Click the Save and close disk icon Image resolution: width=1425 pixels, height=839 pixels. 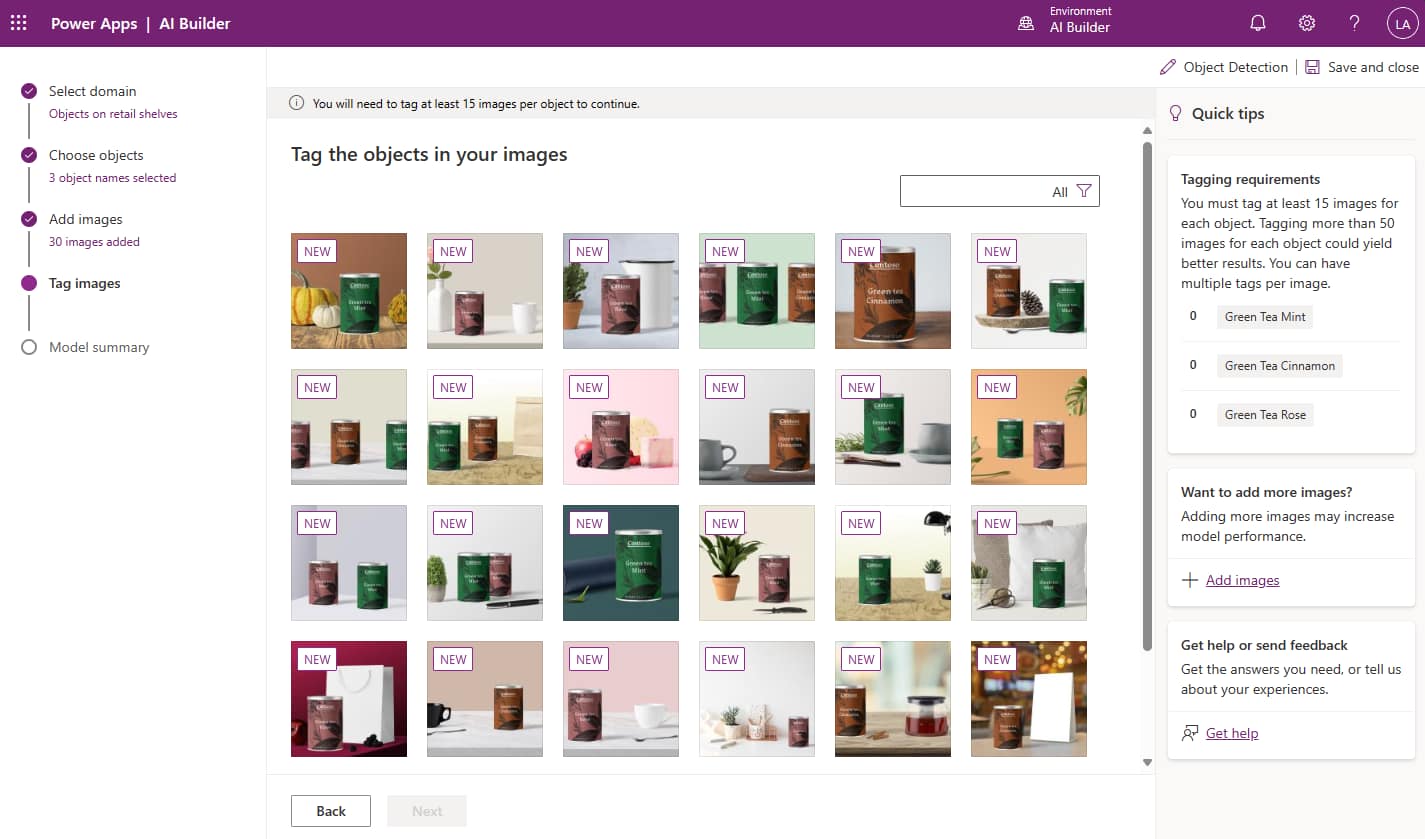point(1312,67)
